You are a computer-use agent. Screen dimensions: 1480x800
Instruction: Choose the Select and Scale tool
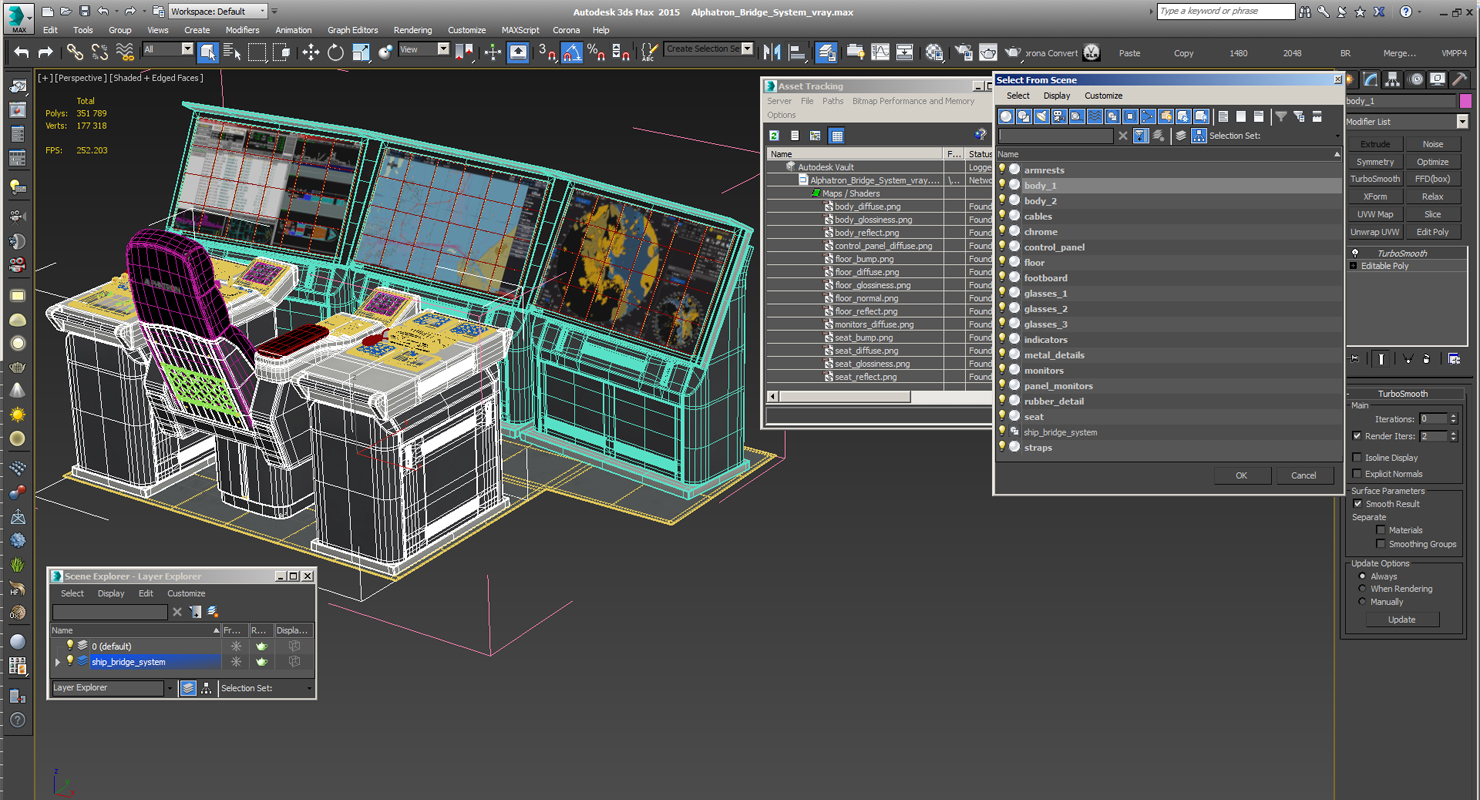pyautogui.click(x=361, y=52)
